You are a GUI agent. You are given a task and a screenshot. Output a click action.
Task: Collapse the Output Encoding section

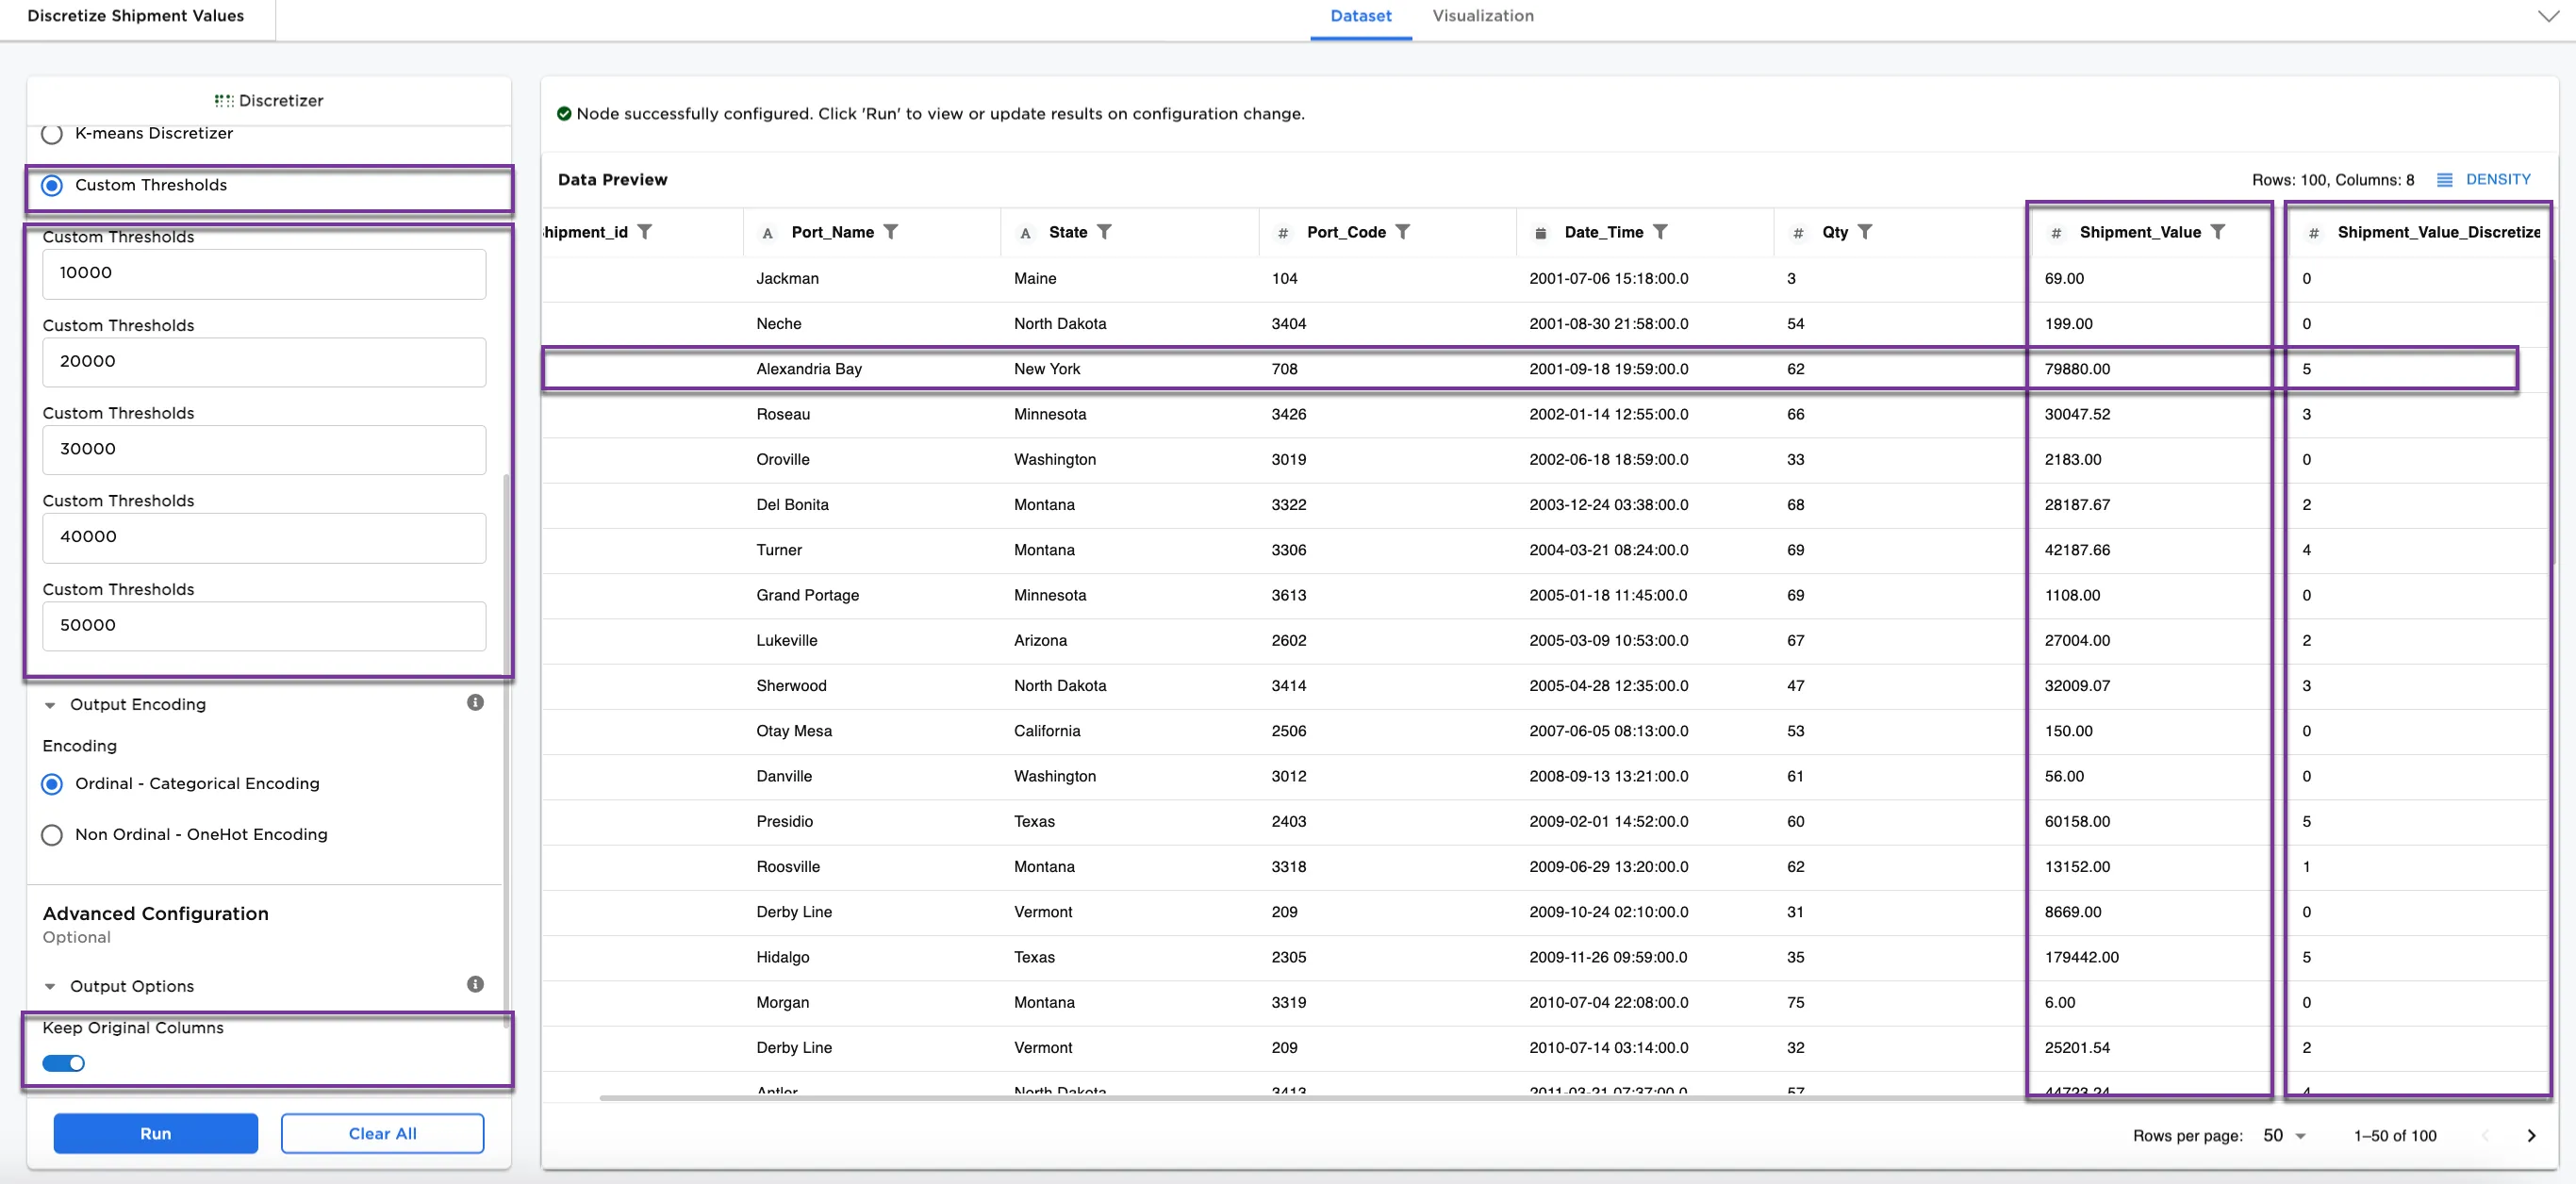coord(51,704)
